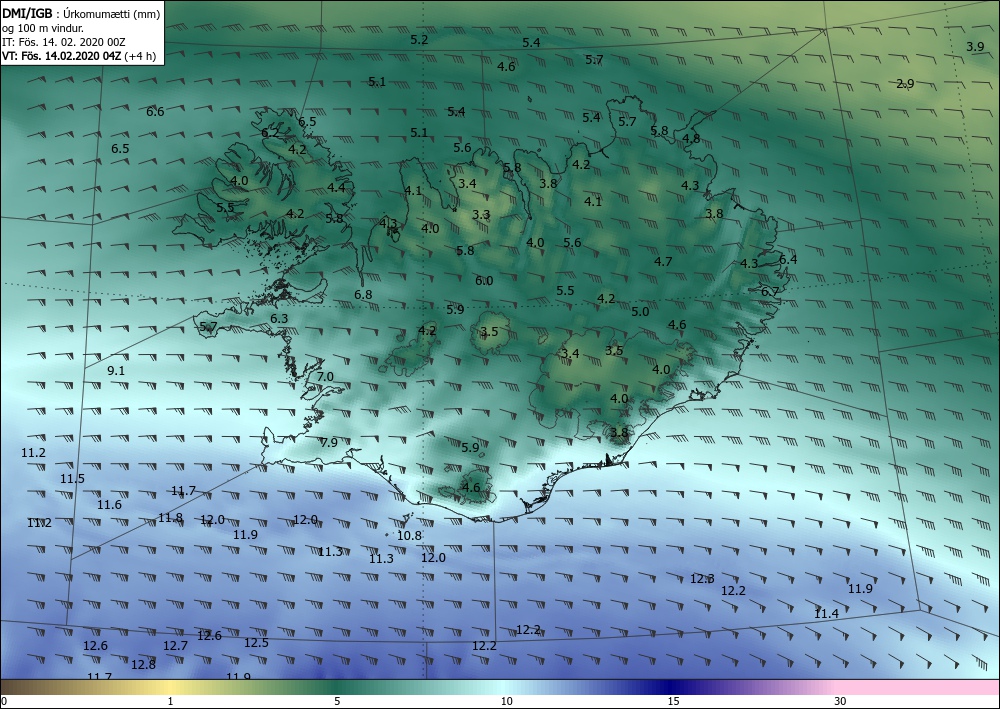
Task: Click the "DMI/IGB : Úrkomumætti (mm)" title line
Action: [x=81, y=13]
